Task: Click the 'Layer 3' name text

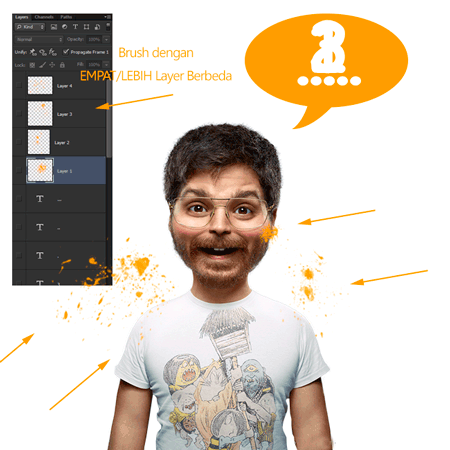Action: click(64, 114)
